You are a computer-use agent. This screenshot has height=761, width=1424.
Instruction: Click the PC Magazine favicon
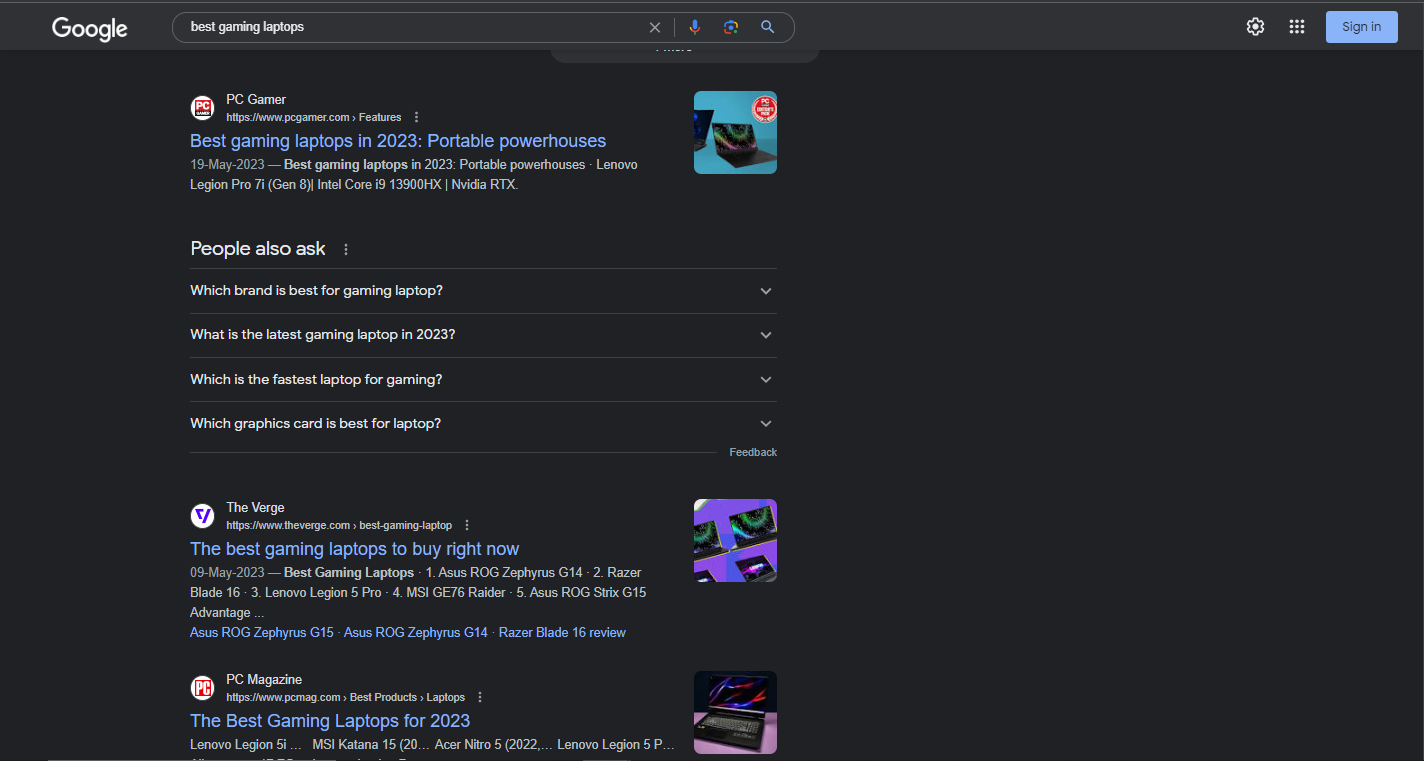click(203, 688)
